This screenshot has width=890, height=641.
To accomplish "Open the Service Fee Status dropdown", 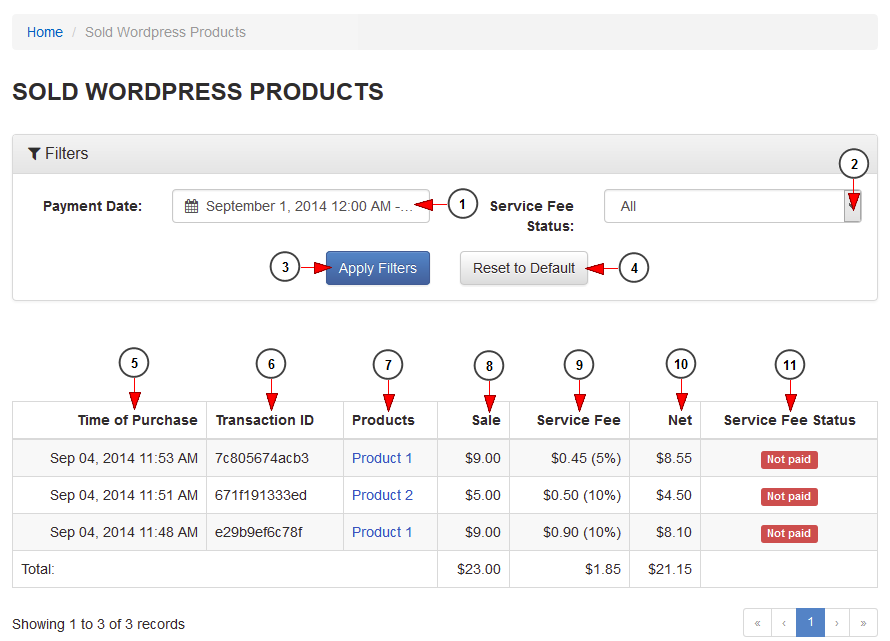I will [x=724, y=207].
